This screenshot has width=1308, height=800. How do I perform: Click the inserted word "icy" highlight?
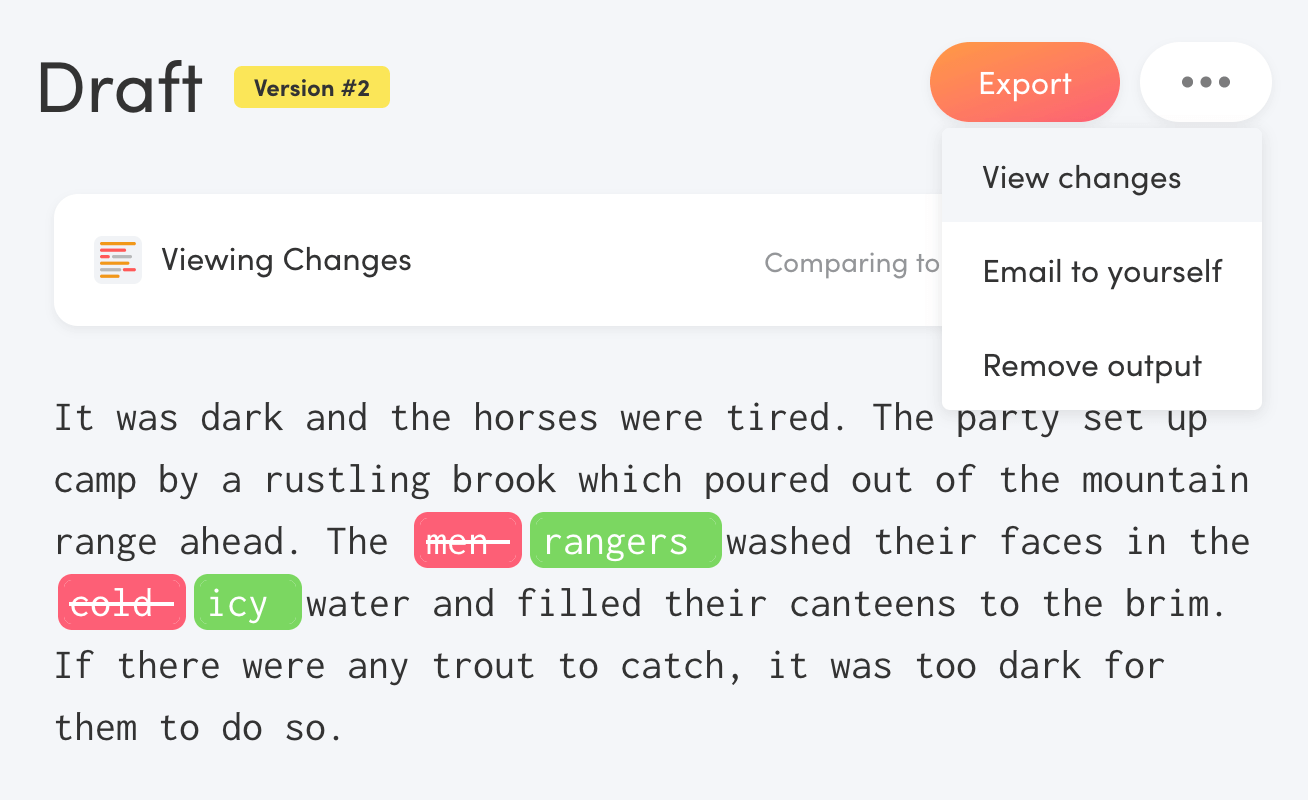[x=248, y=603]
